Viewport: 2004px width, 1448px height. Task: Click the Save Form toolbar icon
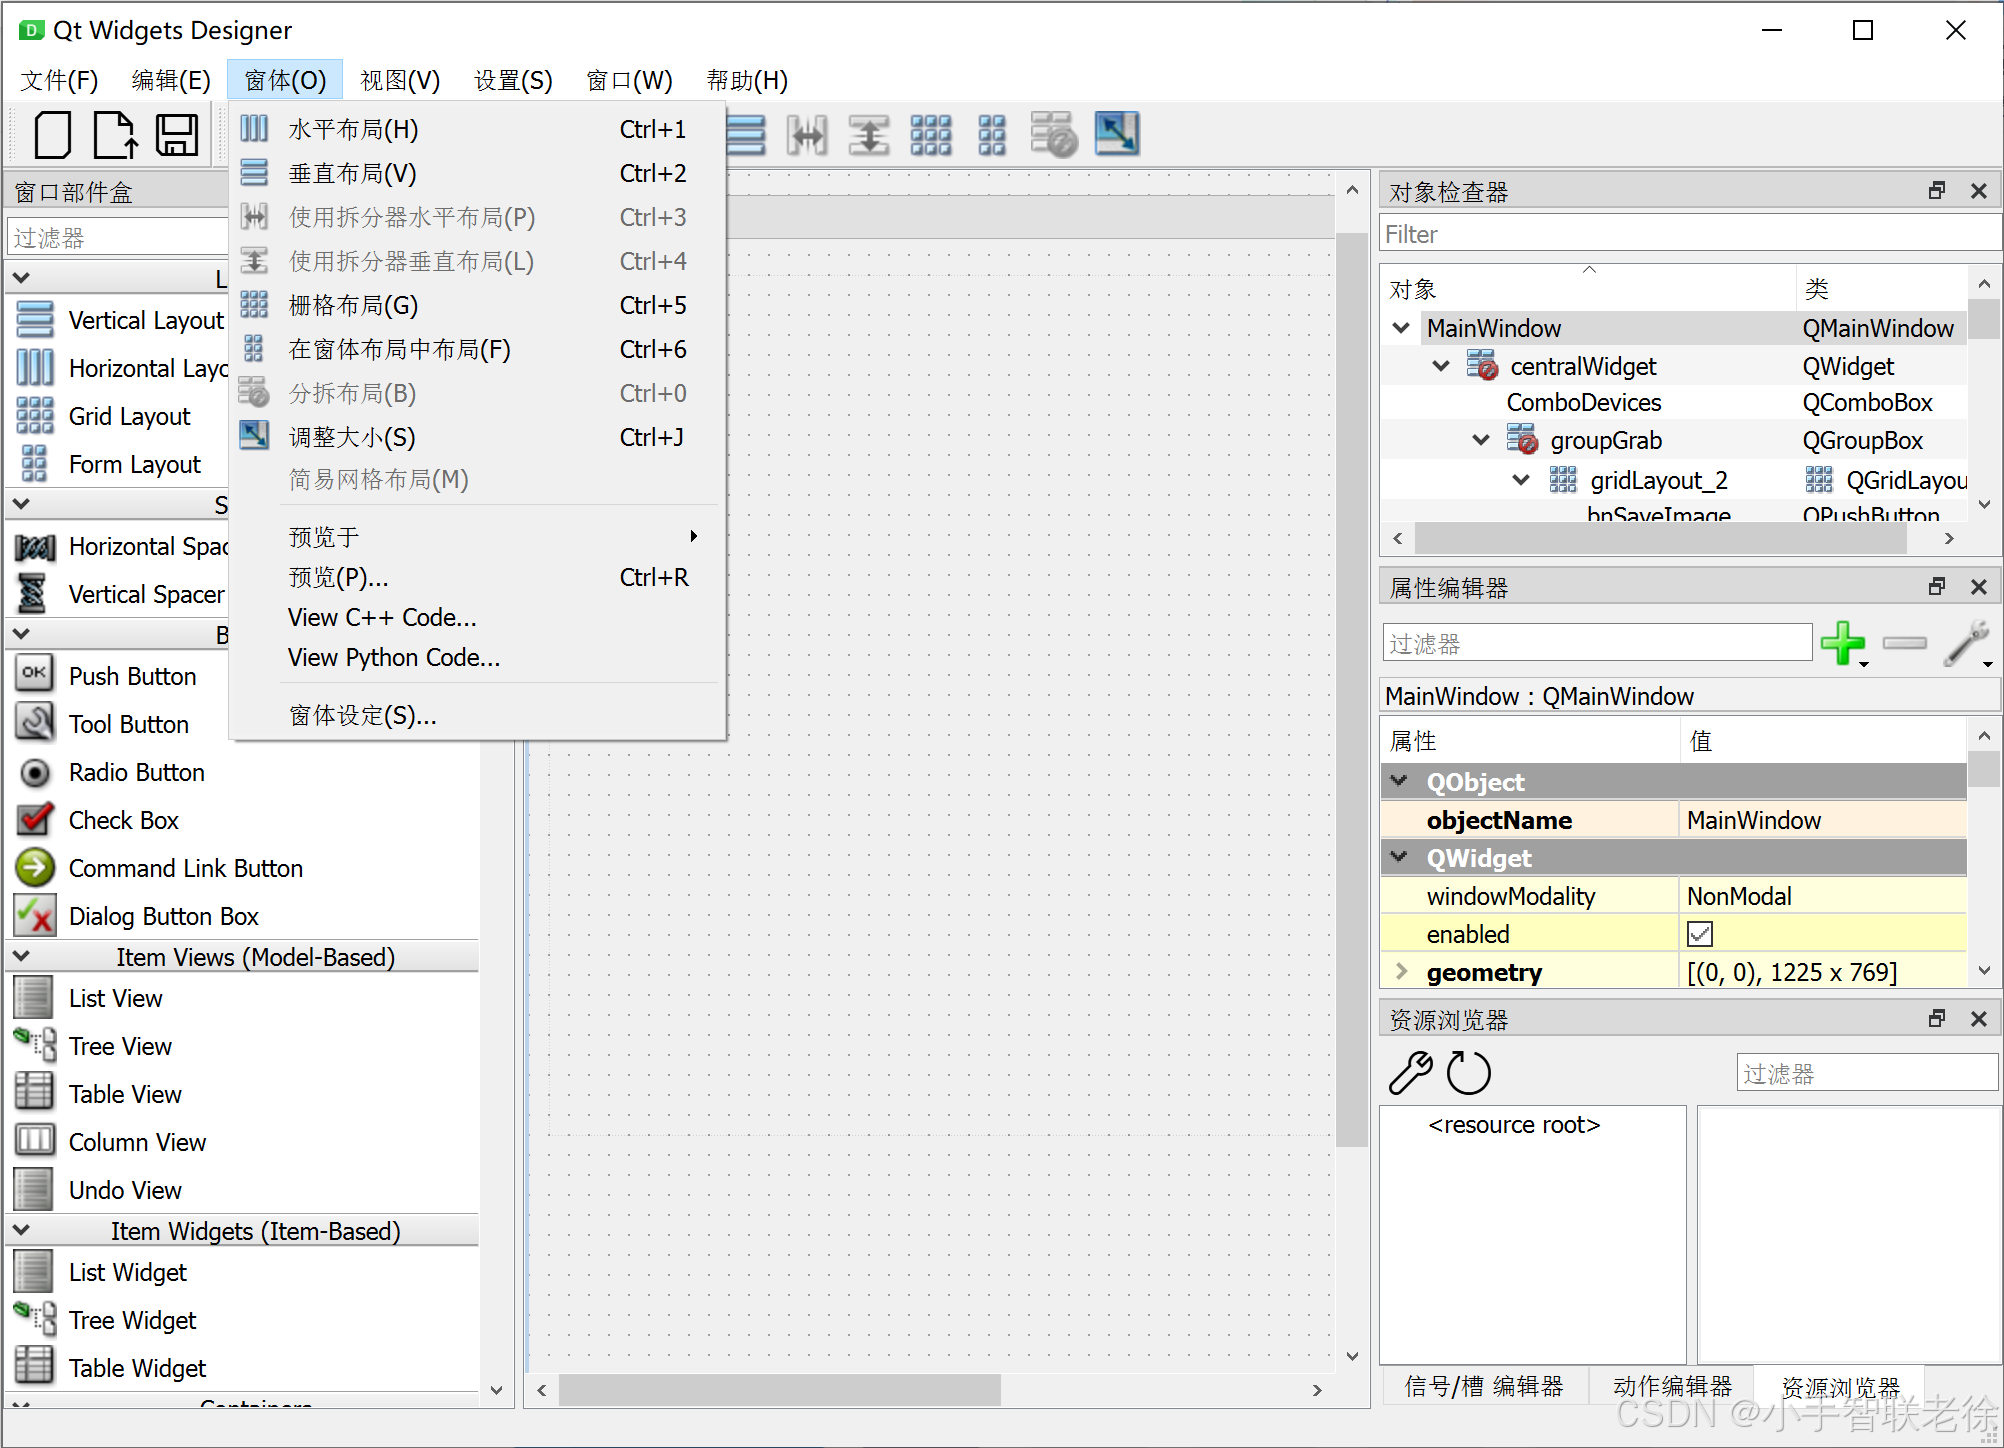[x=176, y=134]
